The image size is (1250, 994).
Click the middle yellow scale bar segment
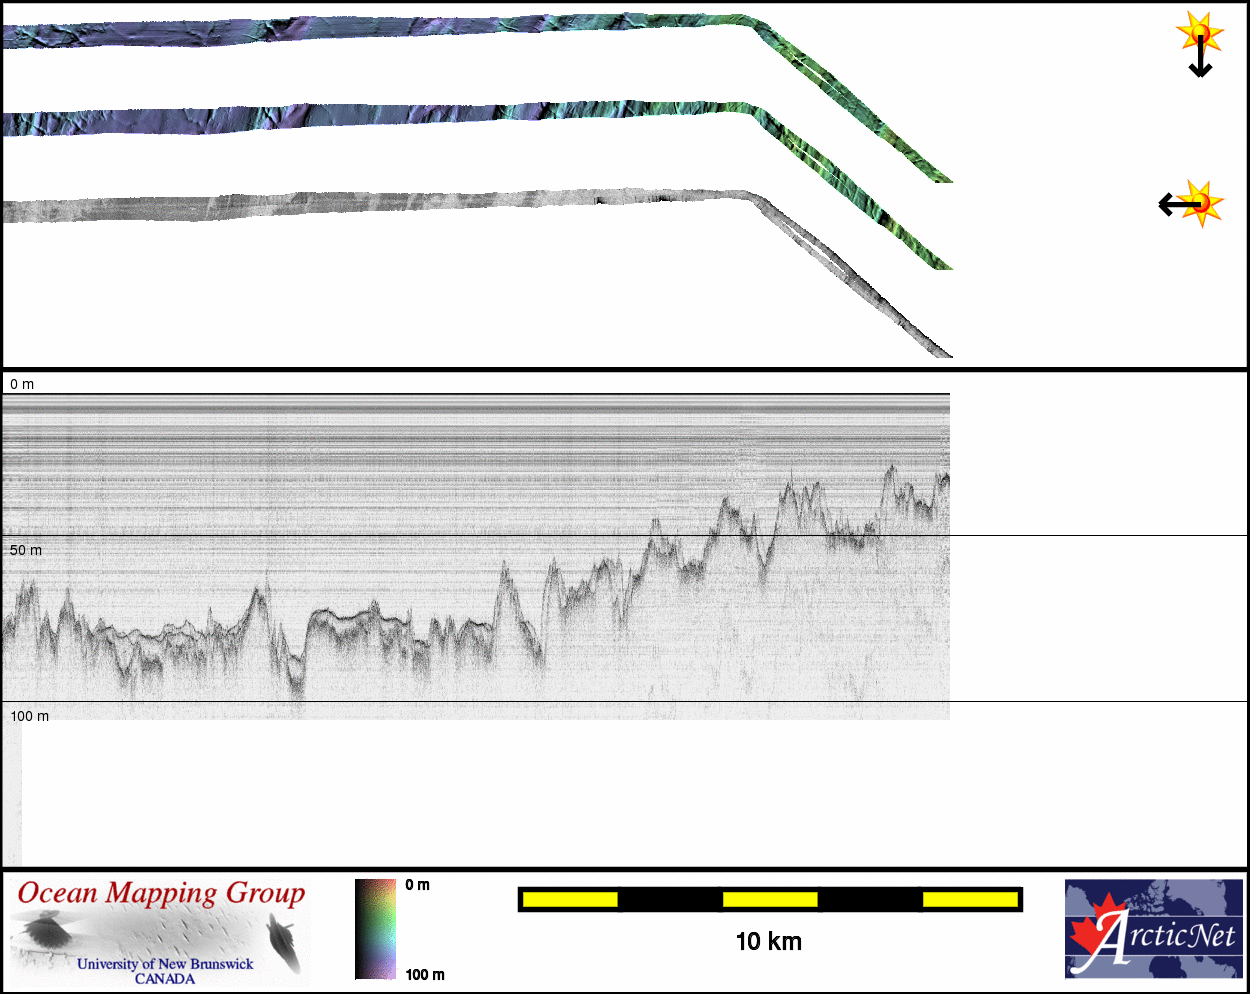770,900
